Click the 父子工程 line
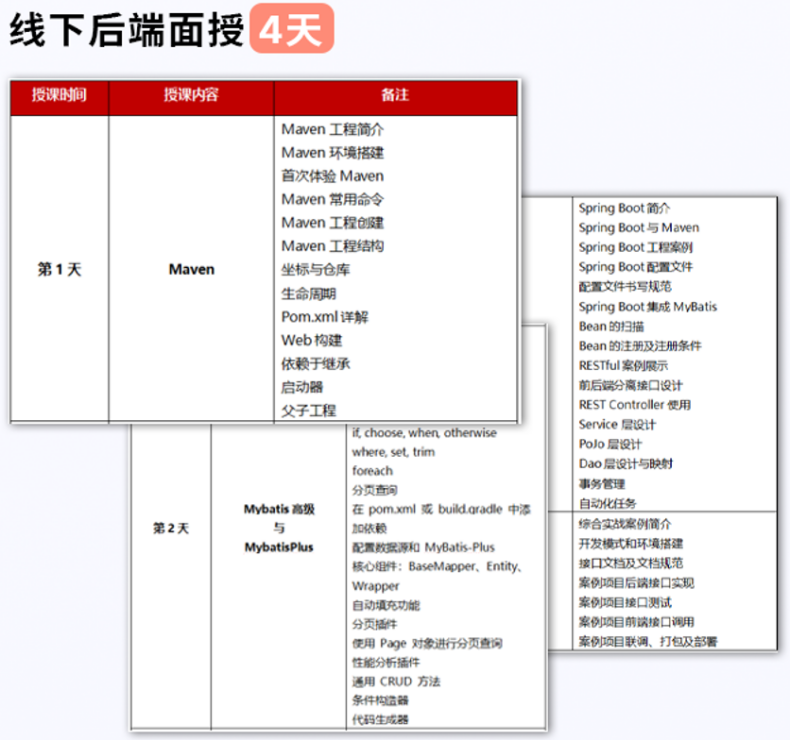Image resolution: width=790 pixels, height=740 pixels. pyautogui.click(x=308, y=410)
